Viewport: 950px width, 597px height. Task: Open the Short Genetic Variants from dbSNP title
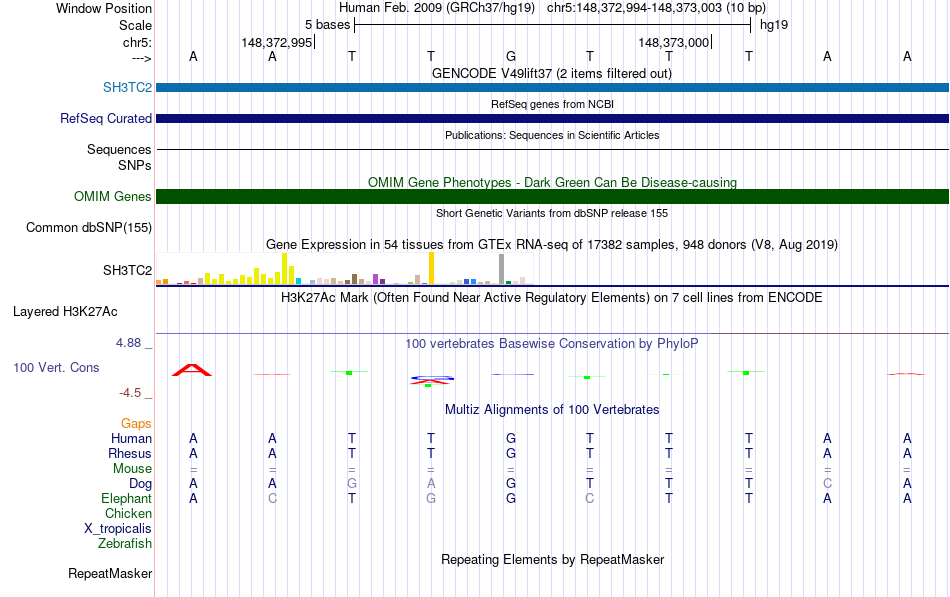click(552, 213)
